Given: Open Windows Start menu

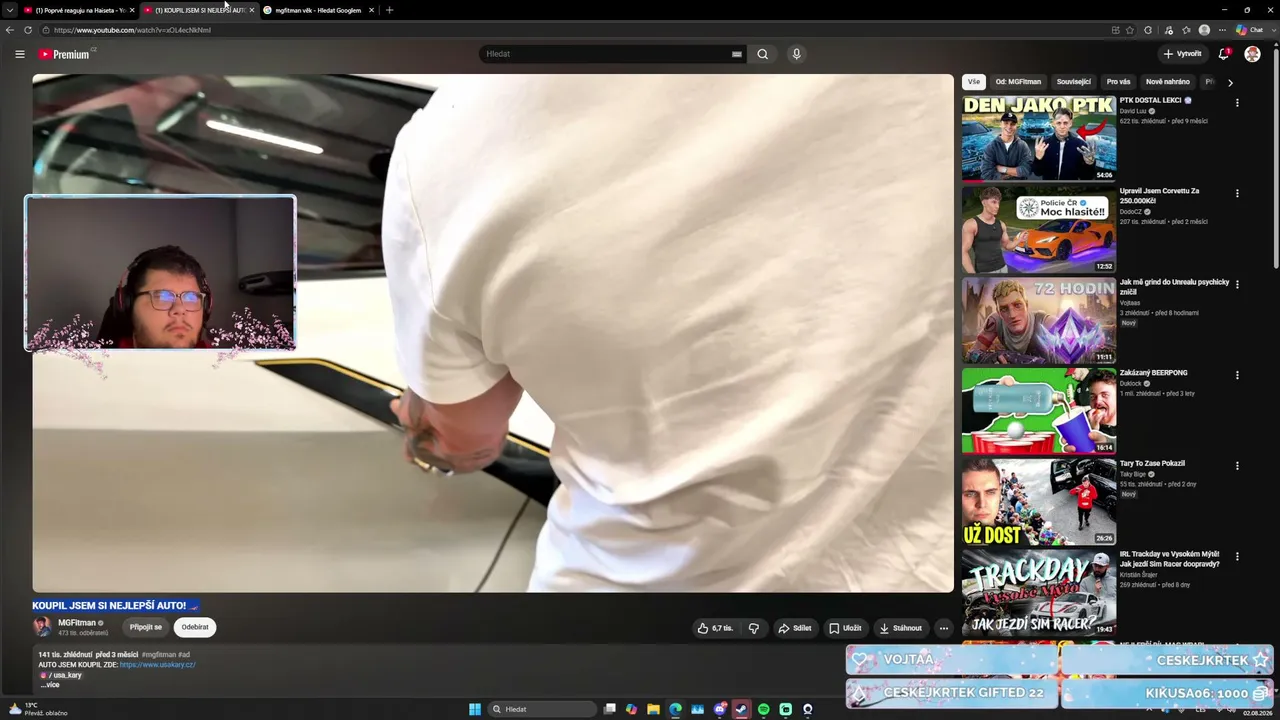Looking at the screenshot, I should coord(475,709).
